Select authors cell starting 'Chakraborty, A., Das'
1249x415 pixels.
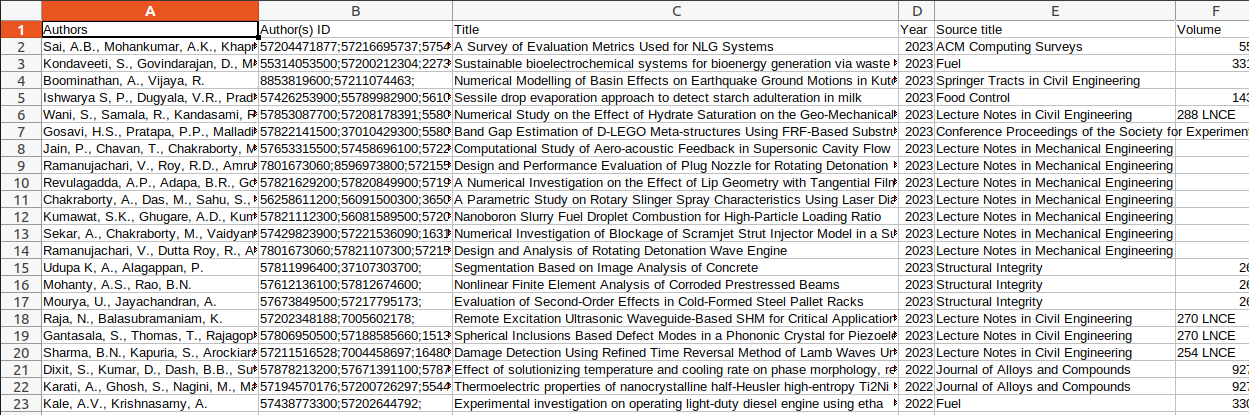click(x=150, y=200)
